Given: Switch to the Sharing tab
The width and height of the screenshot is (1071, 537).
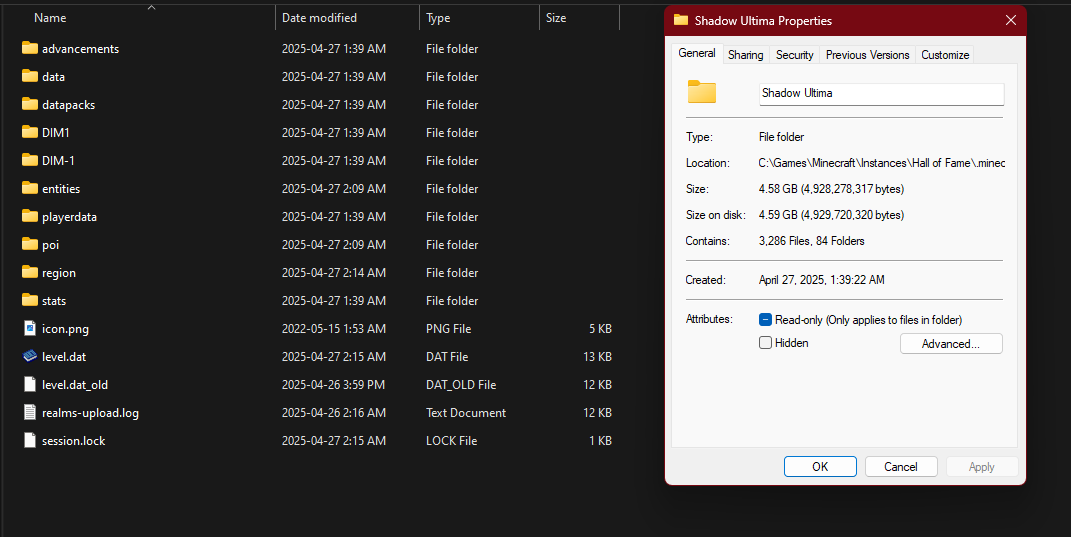Looking at the screenshot, I should (x=745, y=55).
